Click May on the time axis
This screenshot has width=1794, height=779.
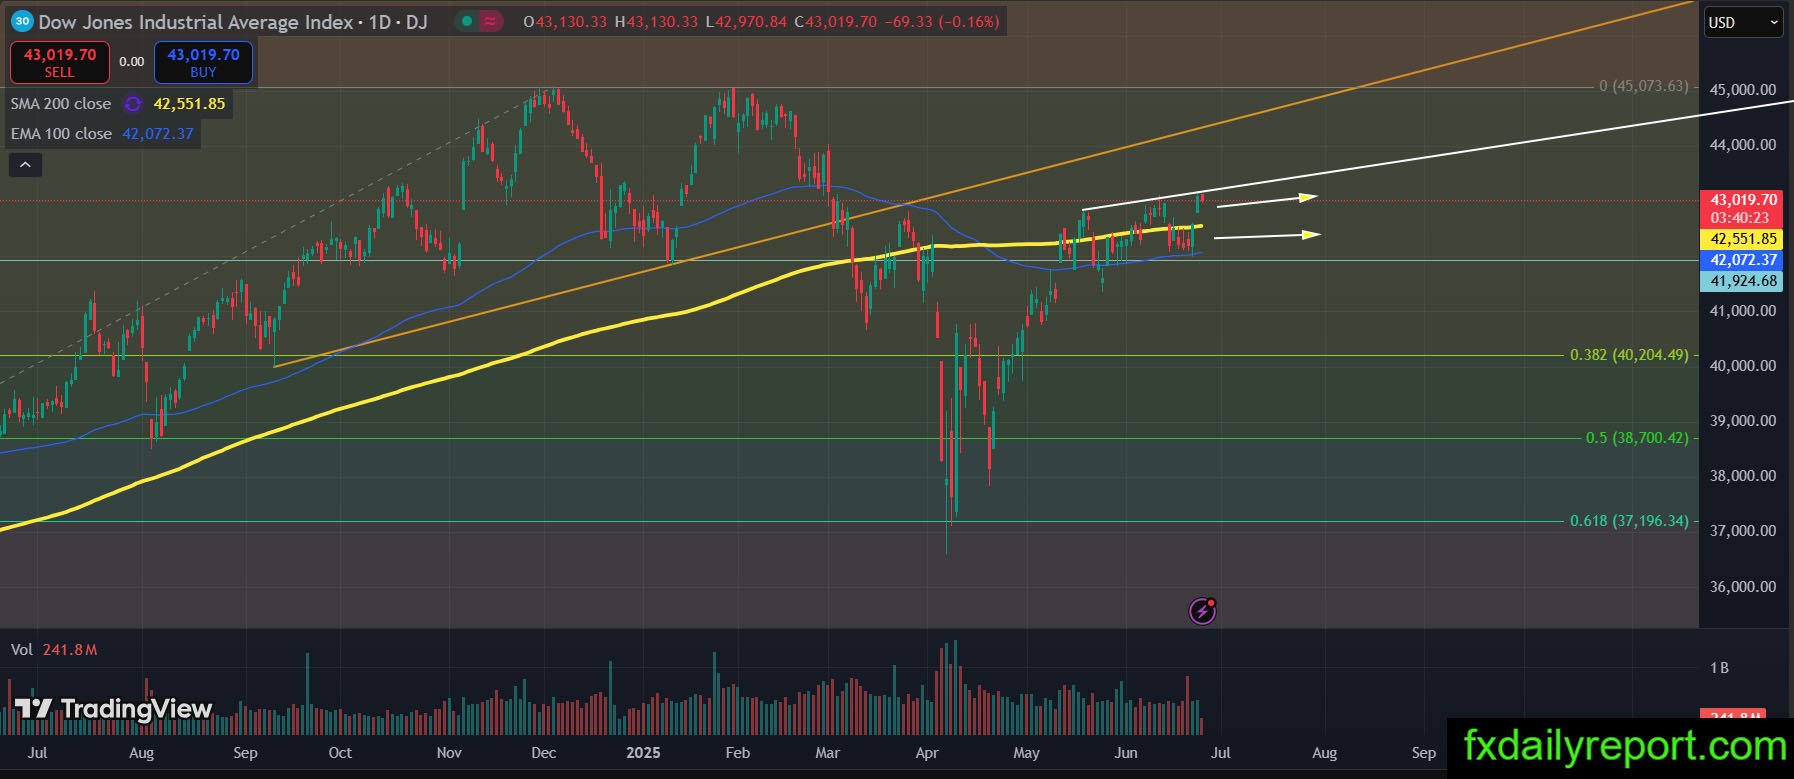[1027, 753]
